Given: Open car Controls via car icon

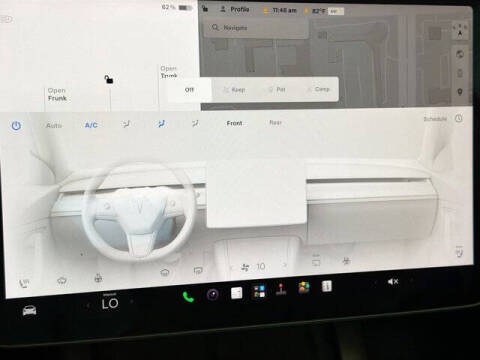Looking at the screenshot, I should tap(29, 311).
